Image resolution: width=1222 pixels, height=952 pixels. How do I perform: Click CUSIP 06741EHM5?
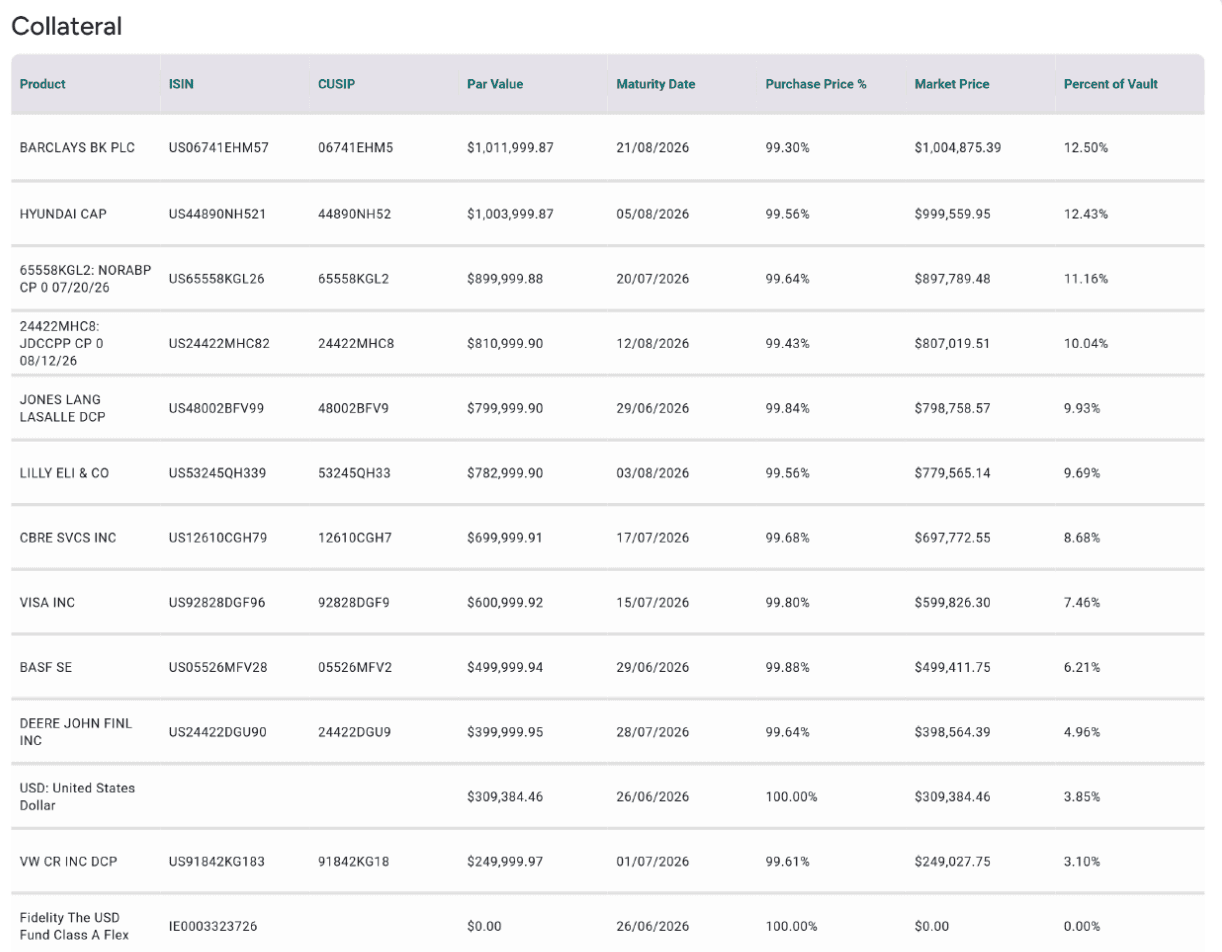(x=356, y=148)
